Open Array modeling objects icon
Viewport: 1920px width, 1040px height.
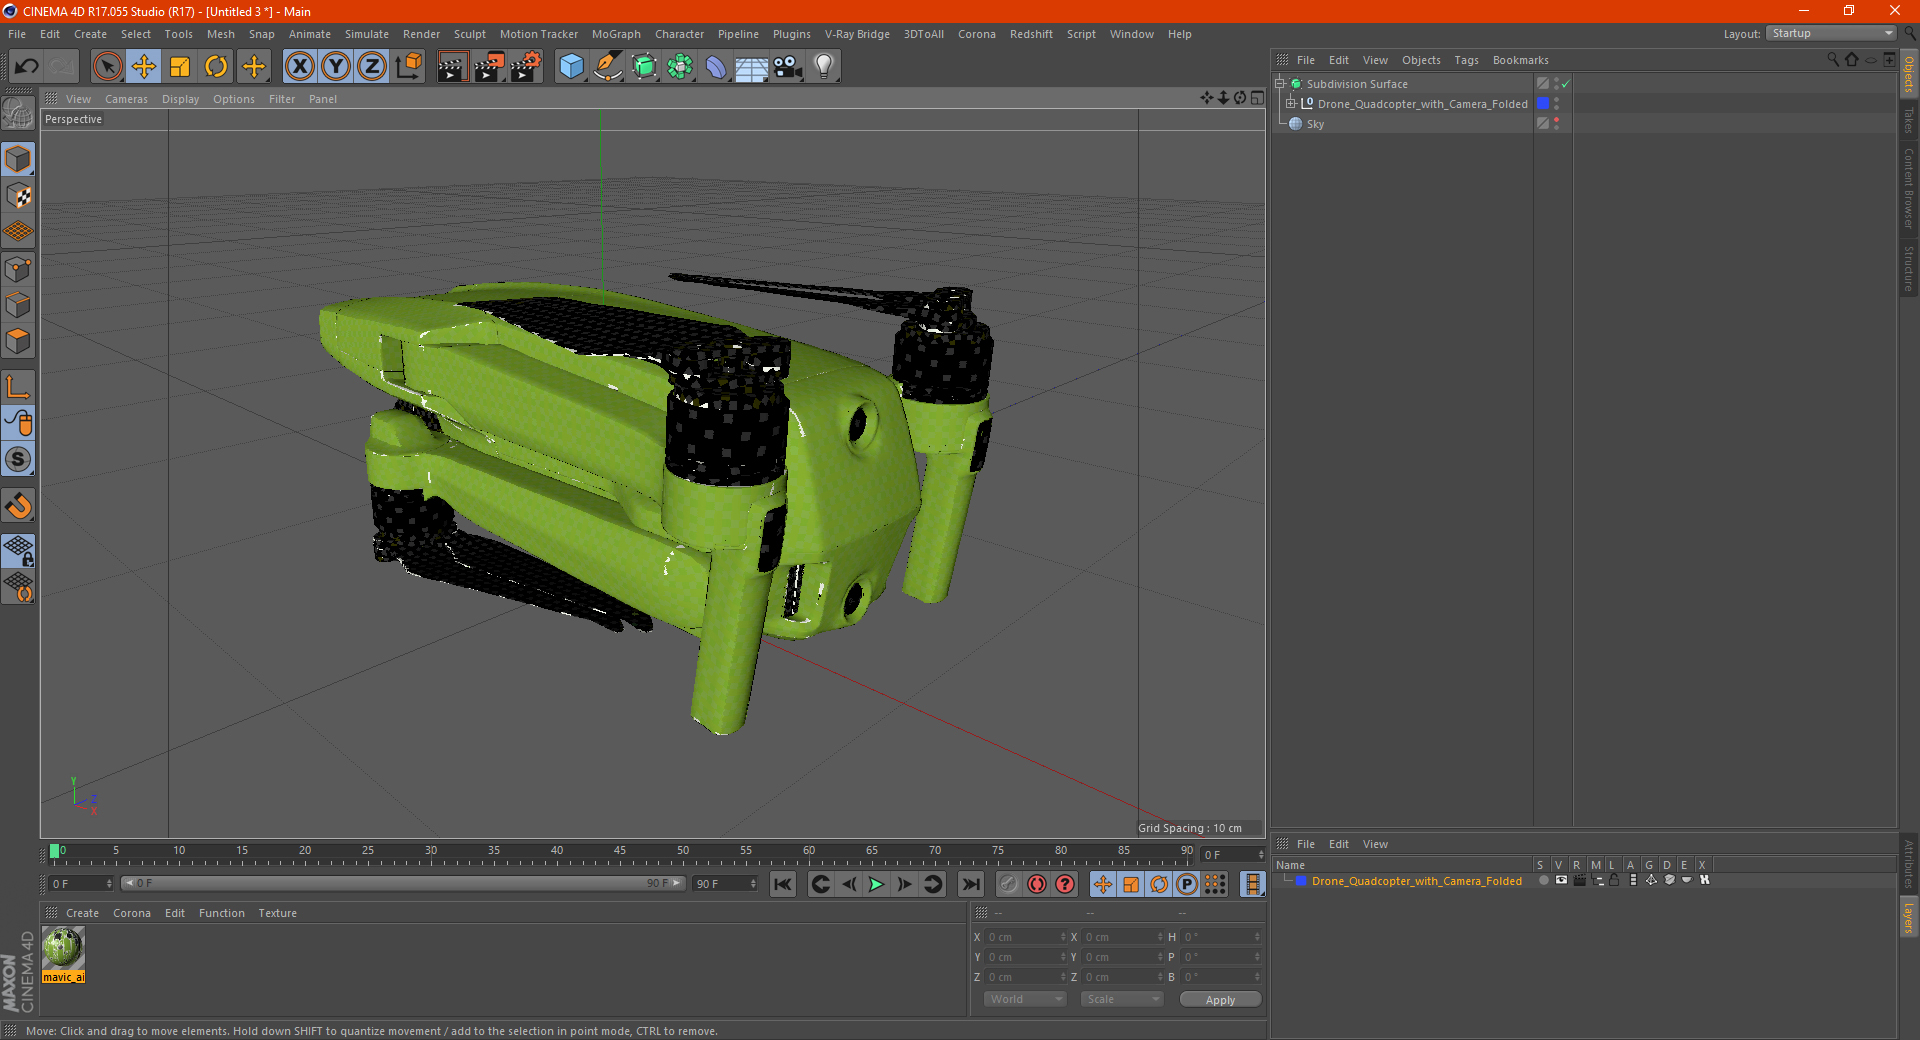680,67
